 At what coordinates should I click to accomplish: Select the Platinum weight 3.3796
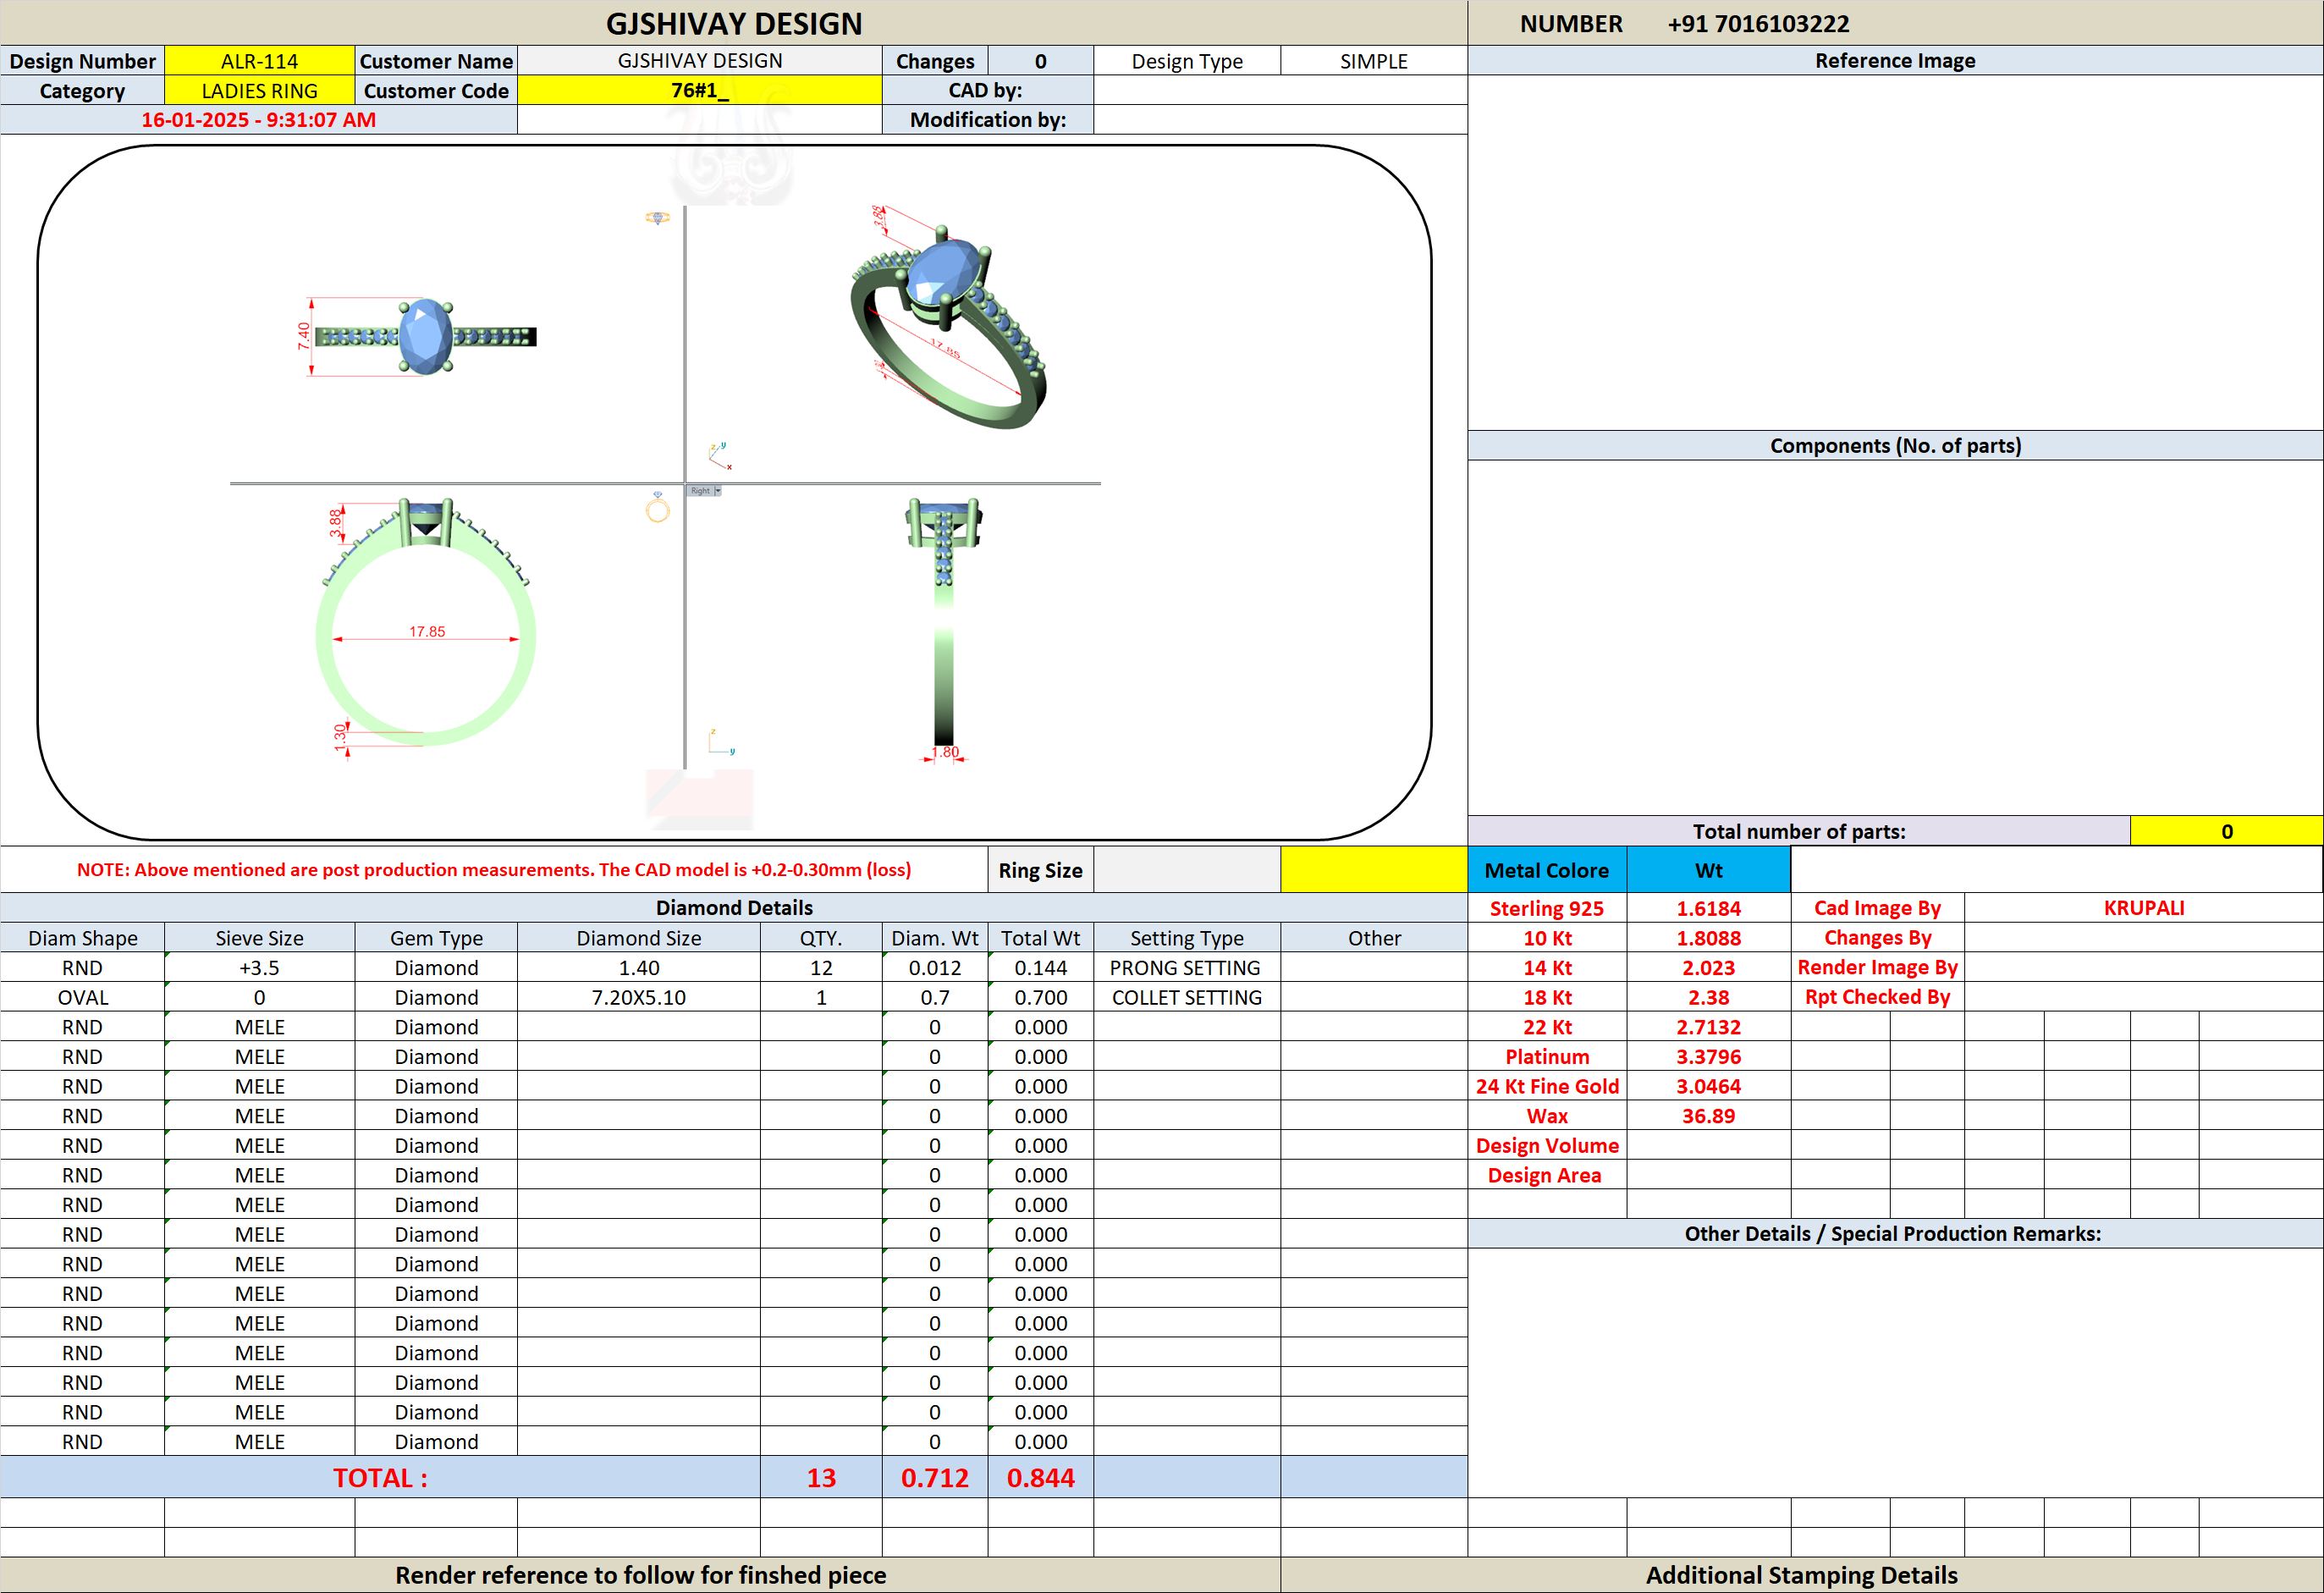tap(1709, 1057)
